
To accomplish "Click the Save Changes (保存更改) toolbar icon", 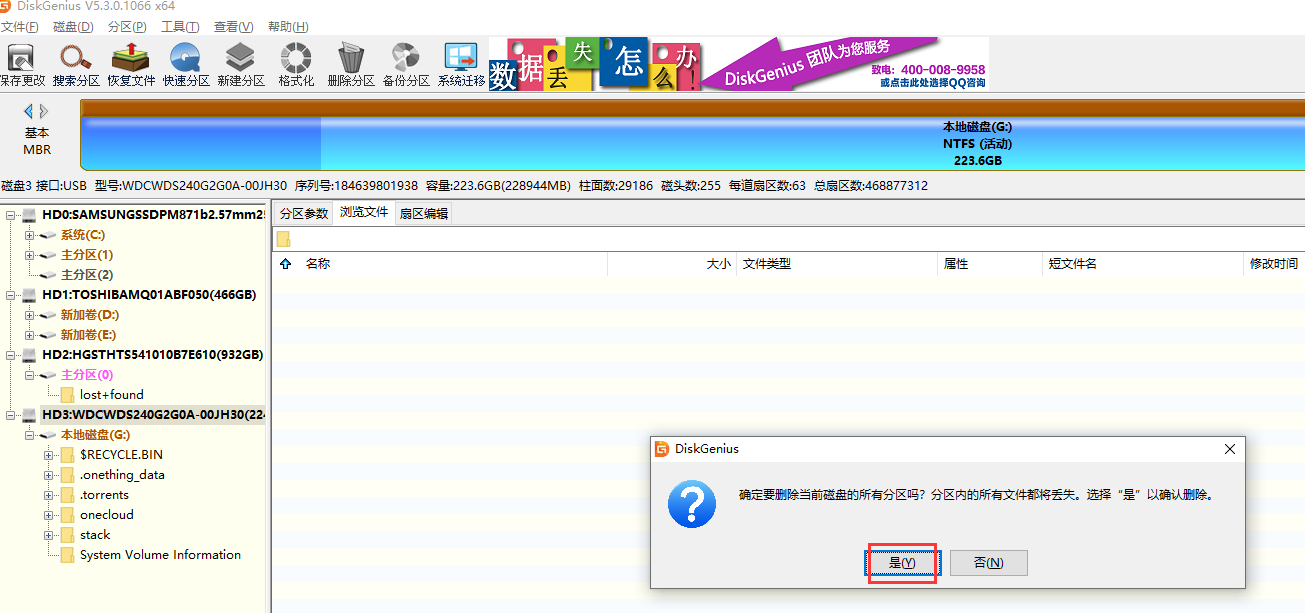I will click(x=21, y=66).
